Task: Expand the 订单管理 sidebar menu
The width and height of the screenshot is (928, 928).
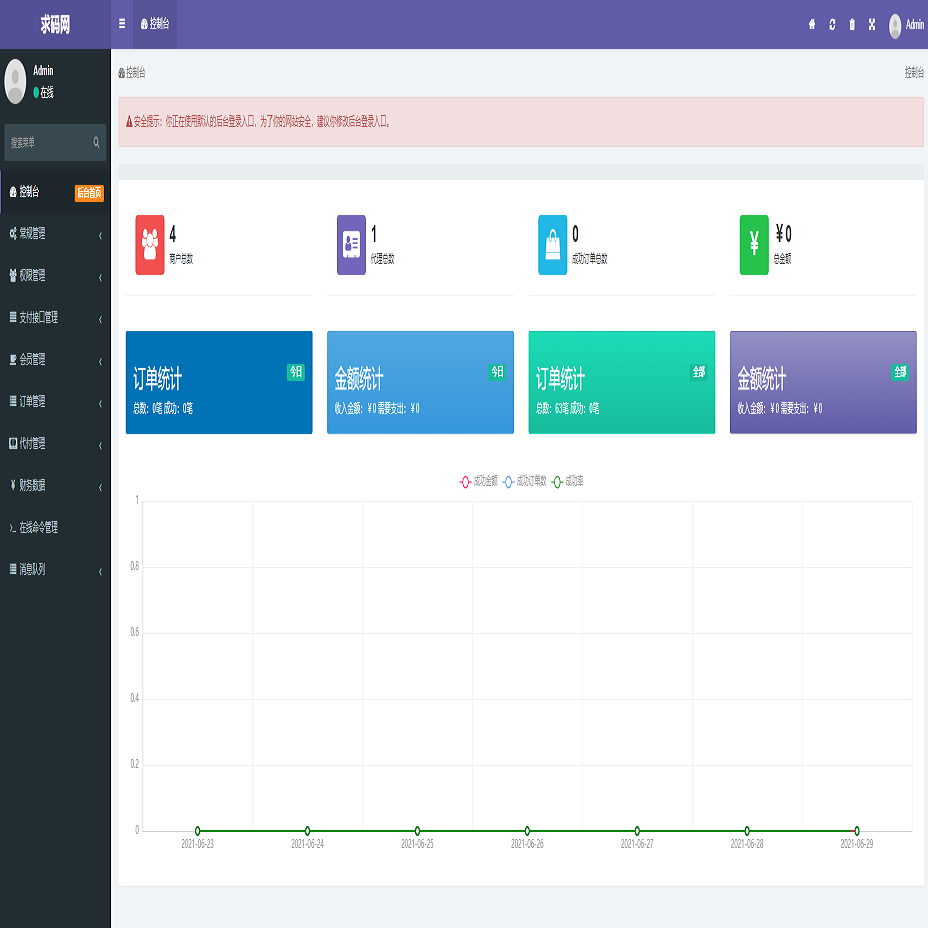Action: click(x=55, y=402)
